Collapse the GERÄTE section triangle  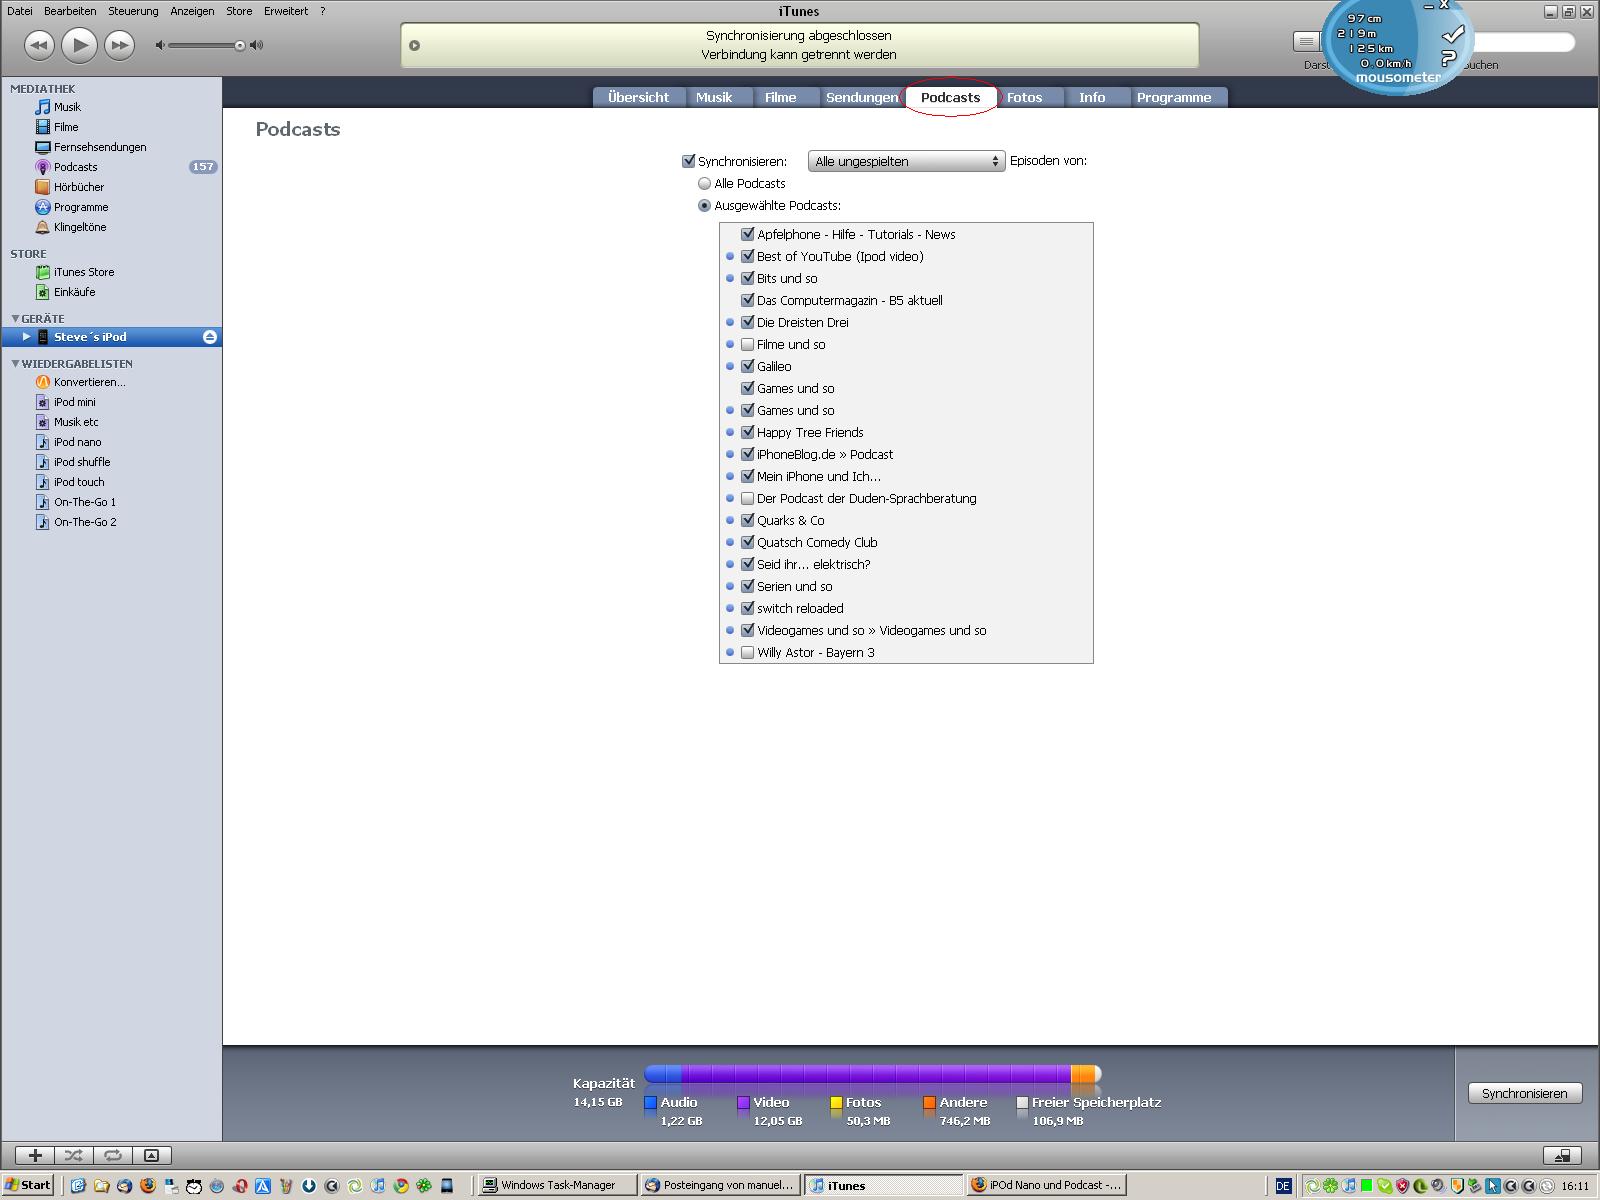click(x=15, y=319)
